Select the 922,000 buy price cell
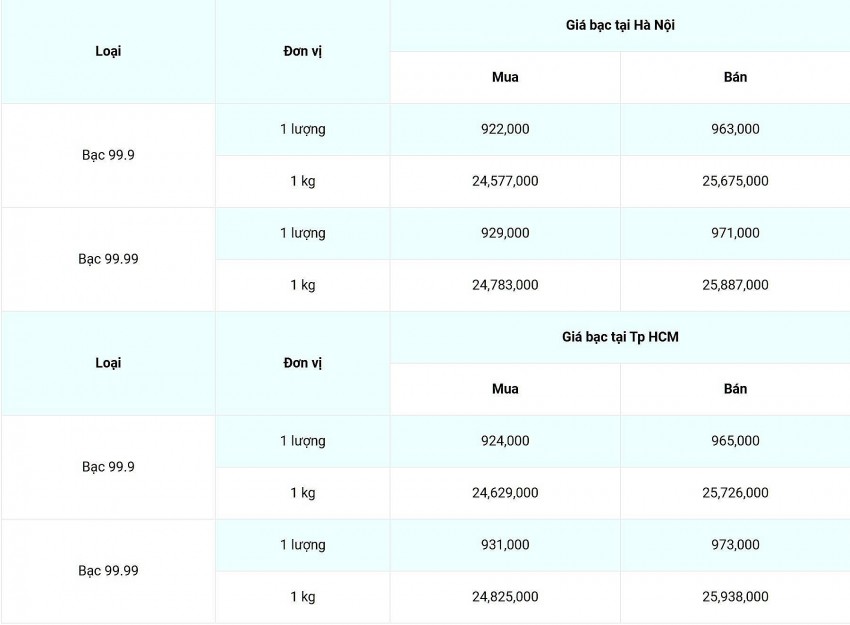The height and width of the screenshot is (625, 850). tap(505, 129)
